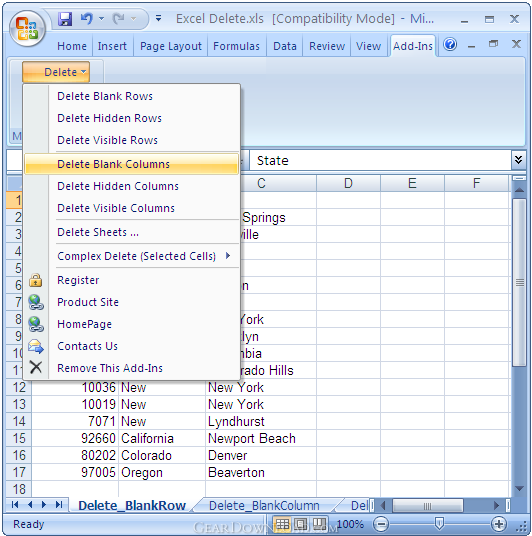Click the zoom in plus button
Viewport: 532px width, 536px height.
(x=499, y=524)
